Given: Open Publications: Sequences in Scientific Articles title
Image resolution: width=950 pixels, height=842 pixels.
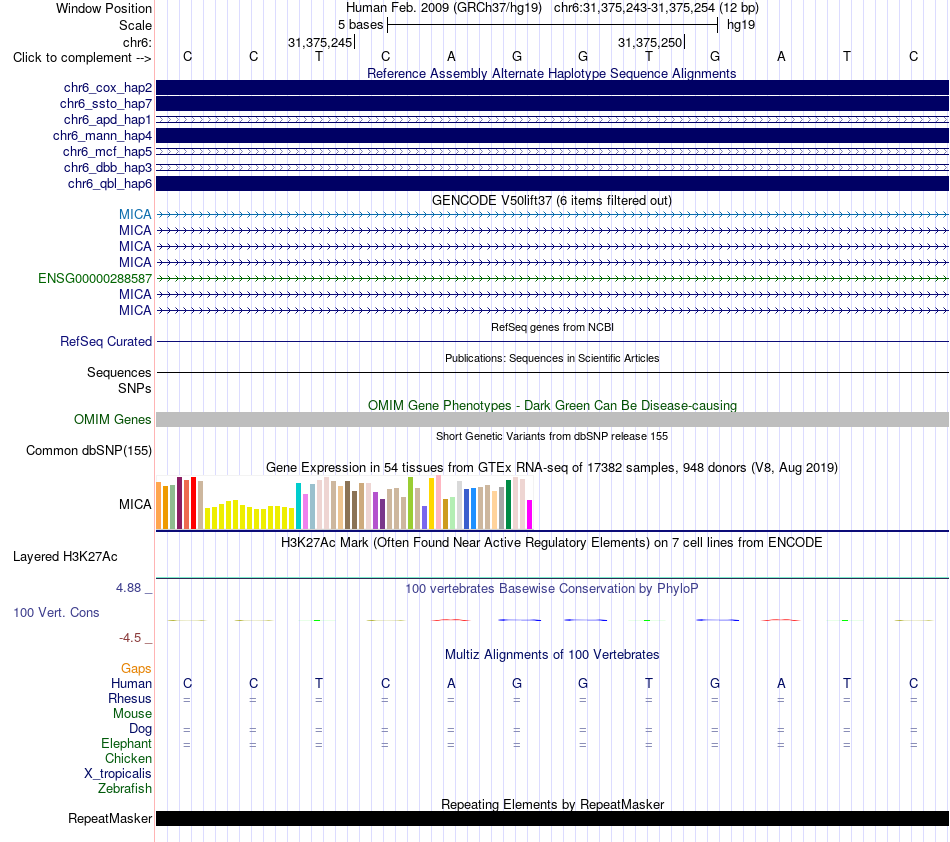Looking at the screenshot, I should click(552, 358).
